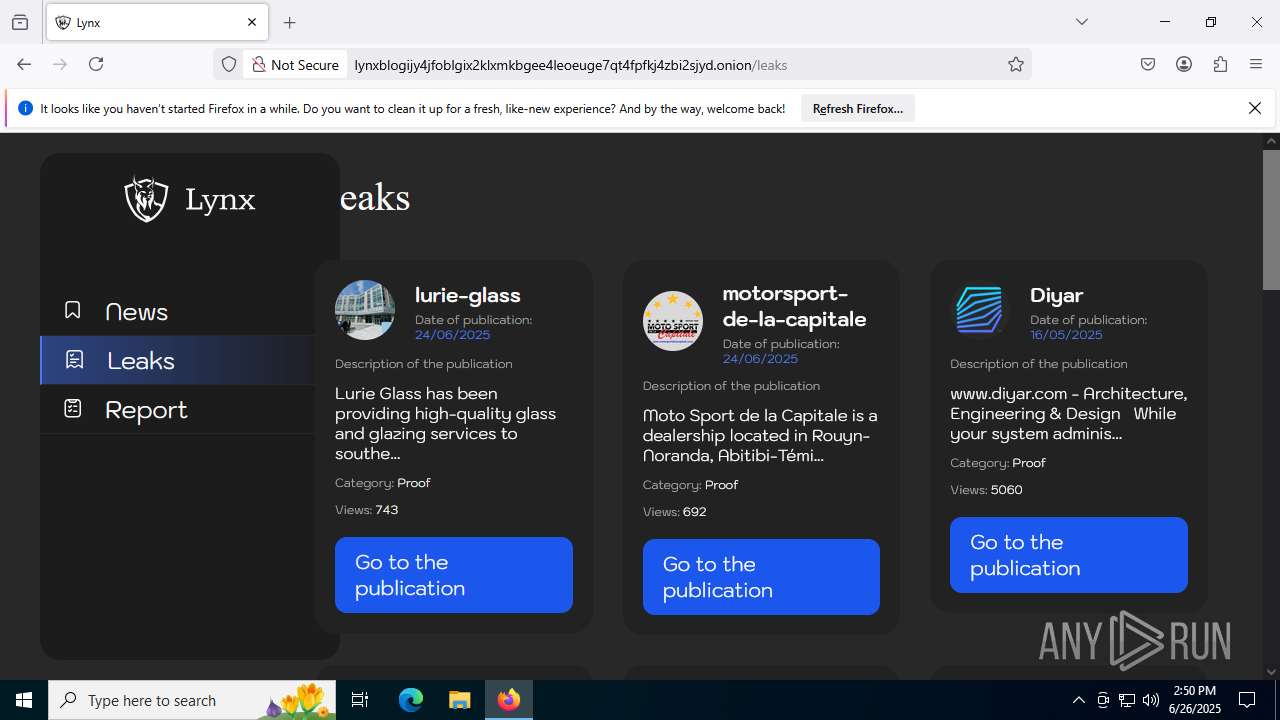Go back with browser back arrow
This screenshot has width=1280, height=720.
pyautogui.click(x=24, y=64)
